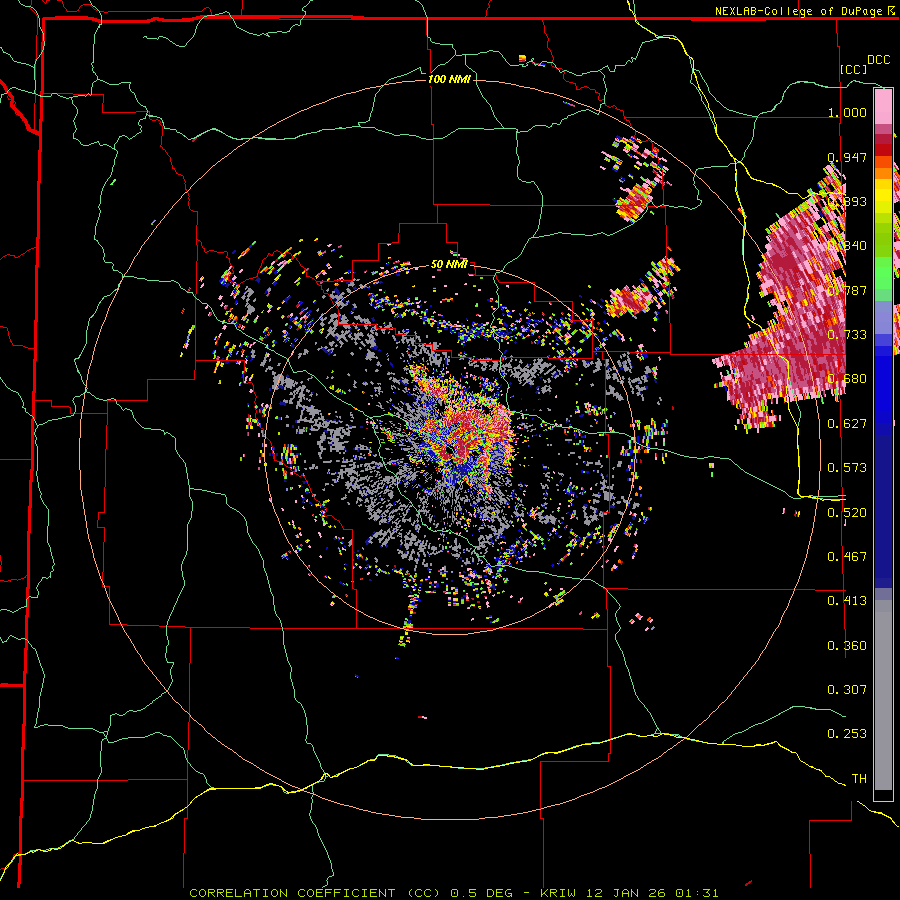Click the 0.680 scale value
The height and width of the screenshot is (900, 900).
pos(847,379)
